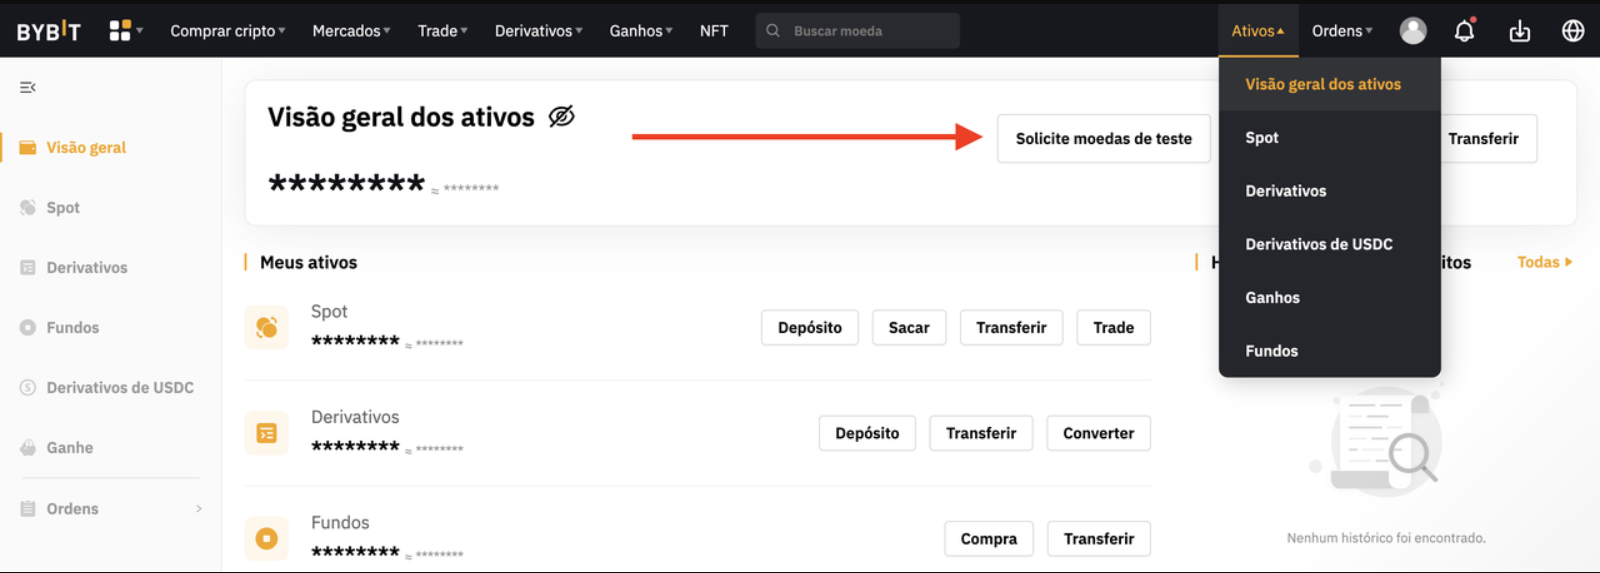Click the Spot wallet icon in Meus ativos
1600x573 pixels.
coord(267,327)
